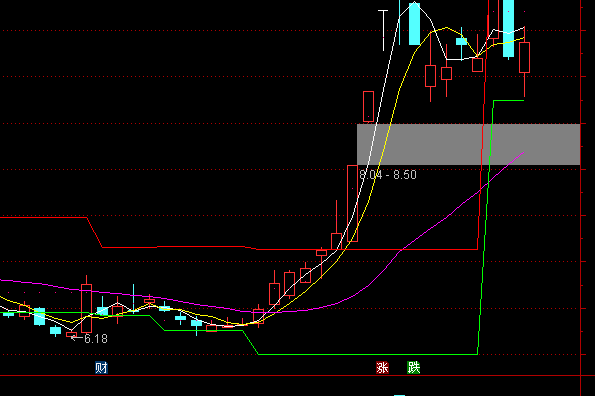Click the last red hollow candle at far right
595x396 pixels.
tap(524, 57)
